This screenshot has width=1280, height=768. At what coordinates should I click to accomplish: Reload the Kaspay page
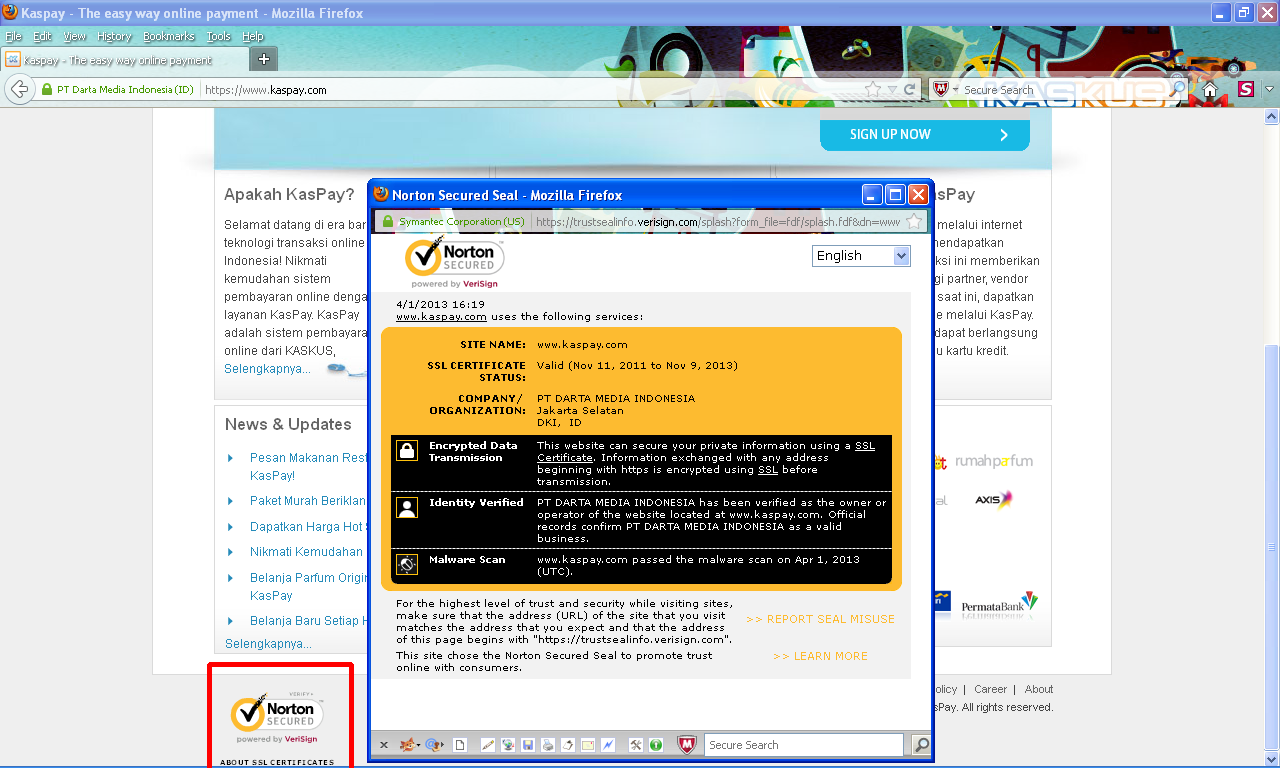click(x=910, y=89)
